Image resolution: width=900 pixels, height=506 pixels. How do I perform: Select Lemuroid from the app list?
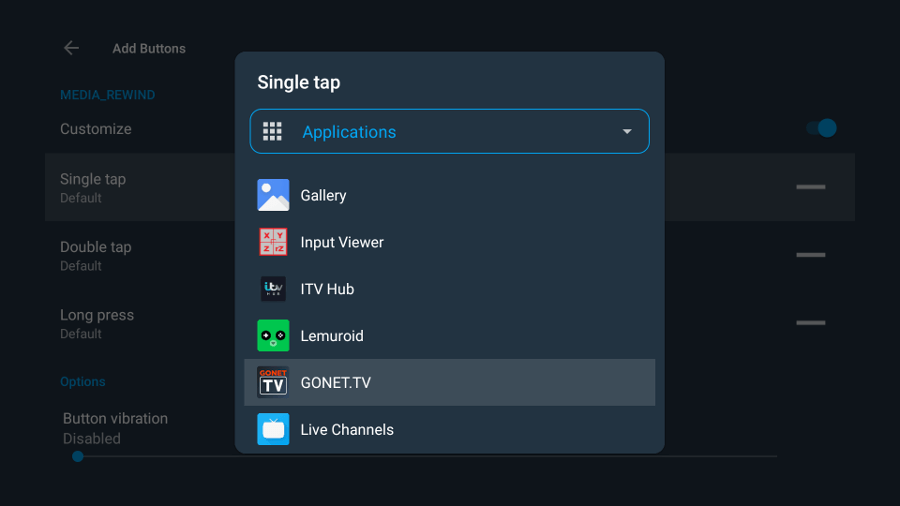(332, 336)
